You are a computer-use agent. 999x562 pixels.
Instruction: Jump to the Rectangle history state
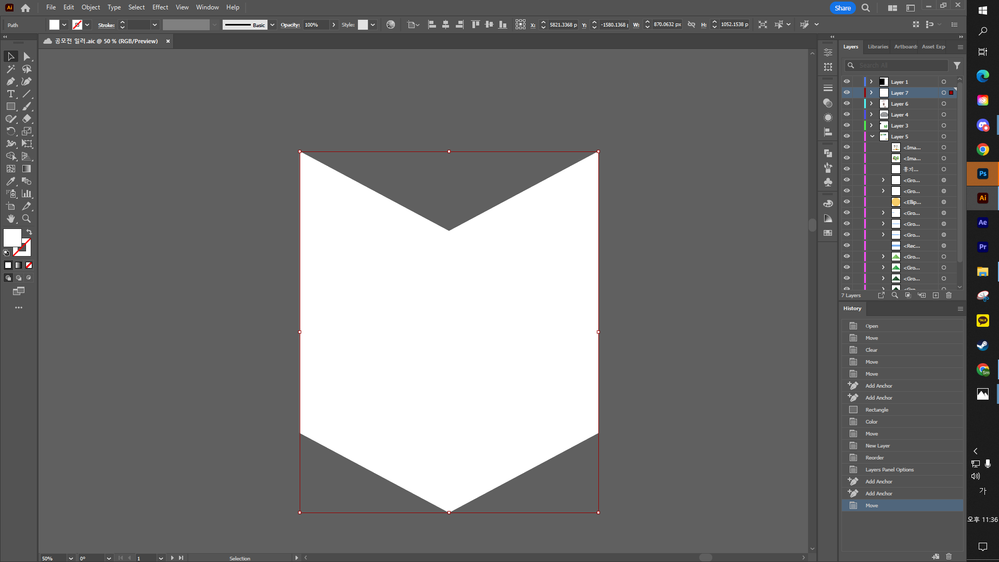tap(877, 410)
